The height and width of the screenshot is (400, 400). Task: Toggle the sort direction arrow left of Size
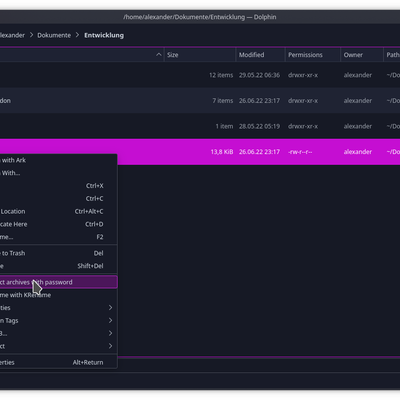(159, 55)
